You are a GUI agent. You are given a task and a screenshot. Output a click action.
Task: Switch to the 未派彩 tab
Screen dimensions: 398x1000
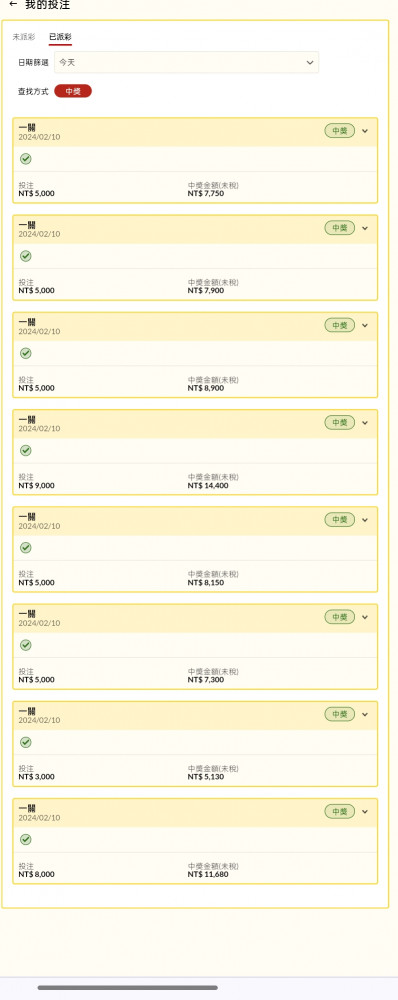[24, 37]
